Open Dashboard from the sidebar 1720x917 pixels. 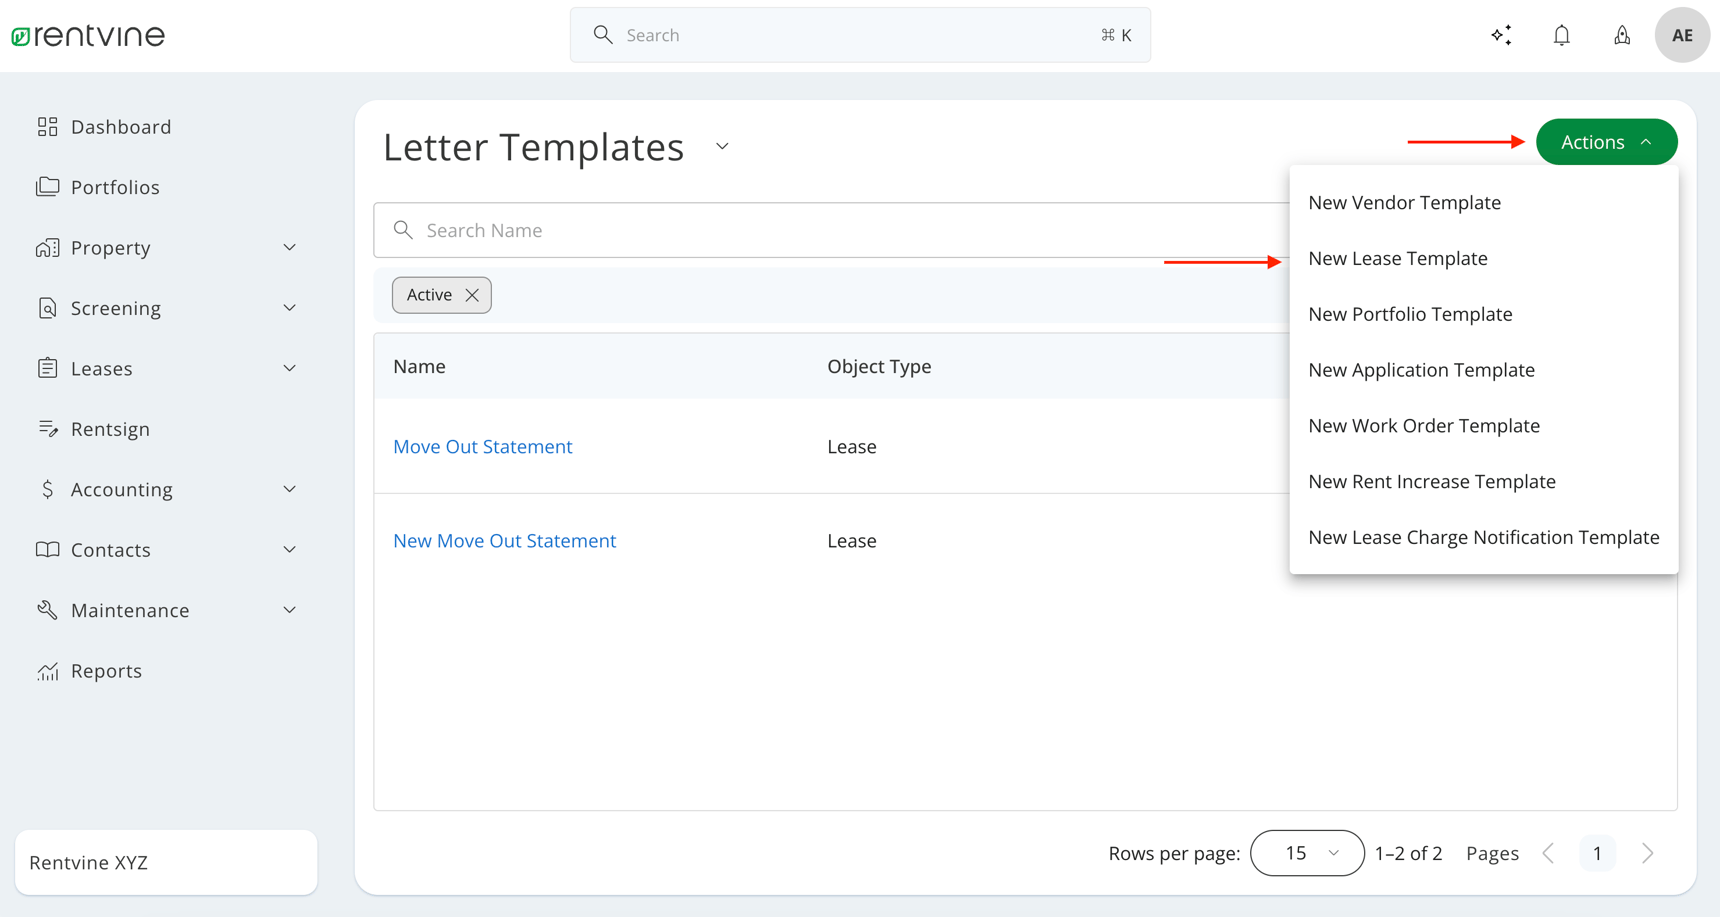120,127
